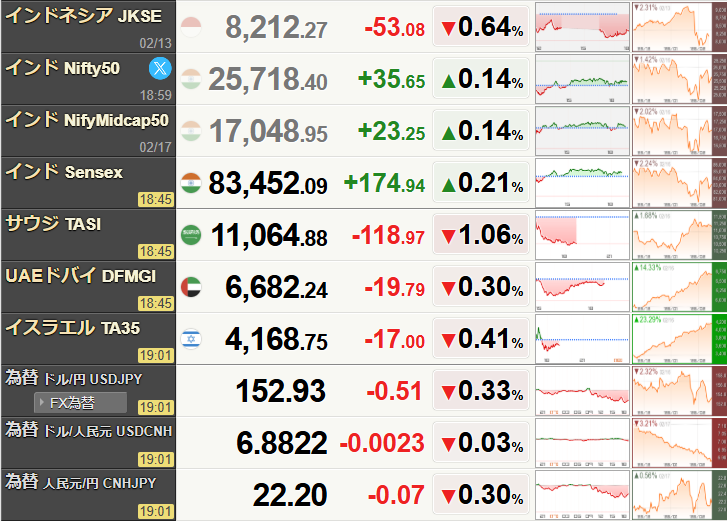Image resolution: width=727 pixels, height=521 pixels.
Task: Open the インド NifyMidcap50 index link
Action: (87, 120)
